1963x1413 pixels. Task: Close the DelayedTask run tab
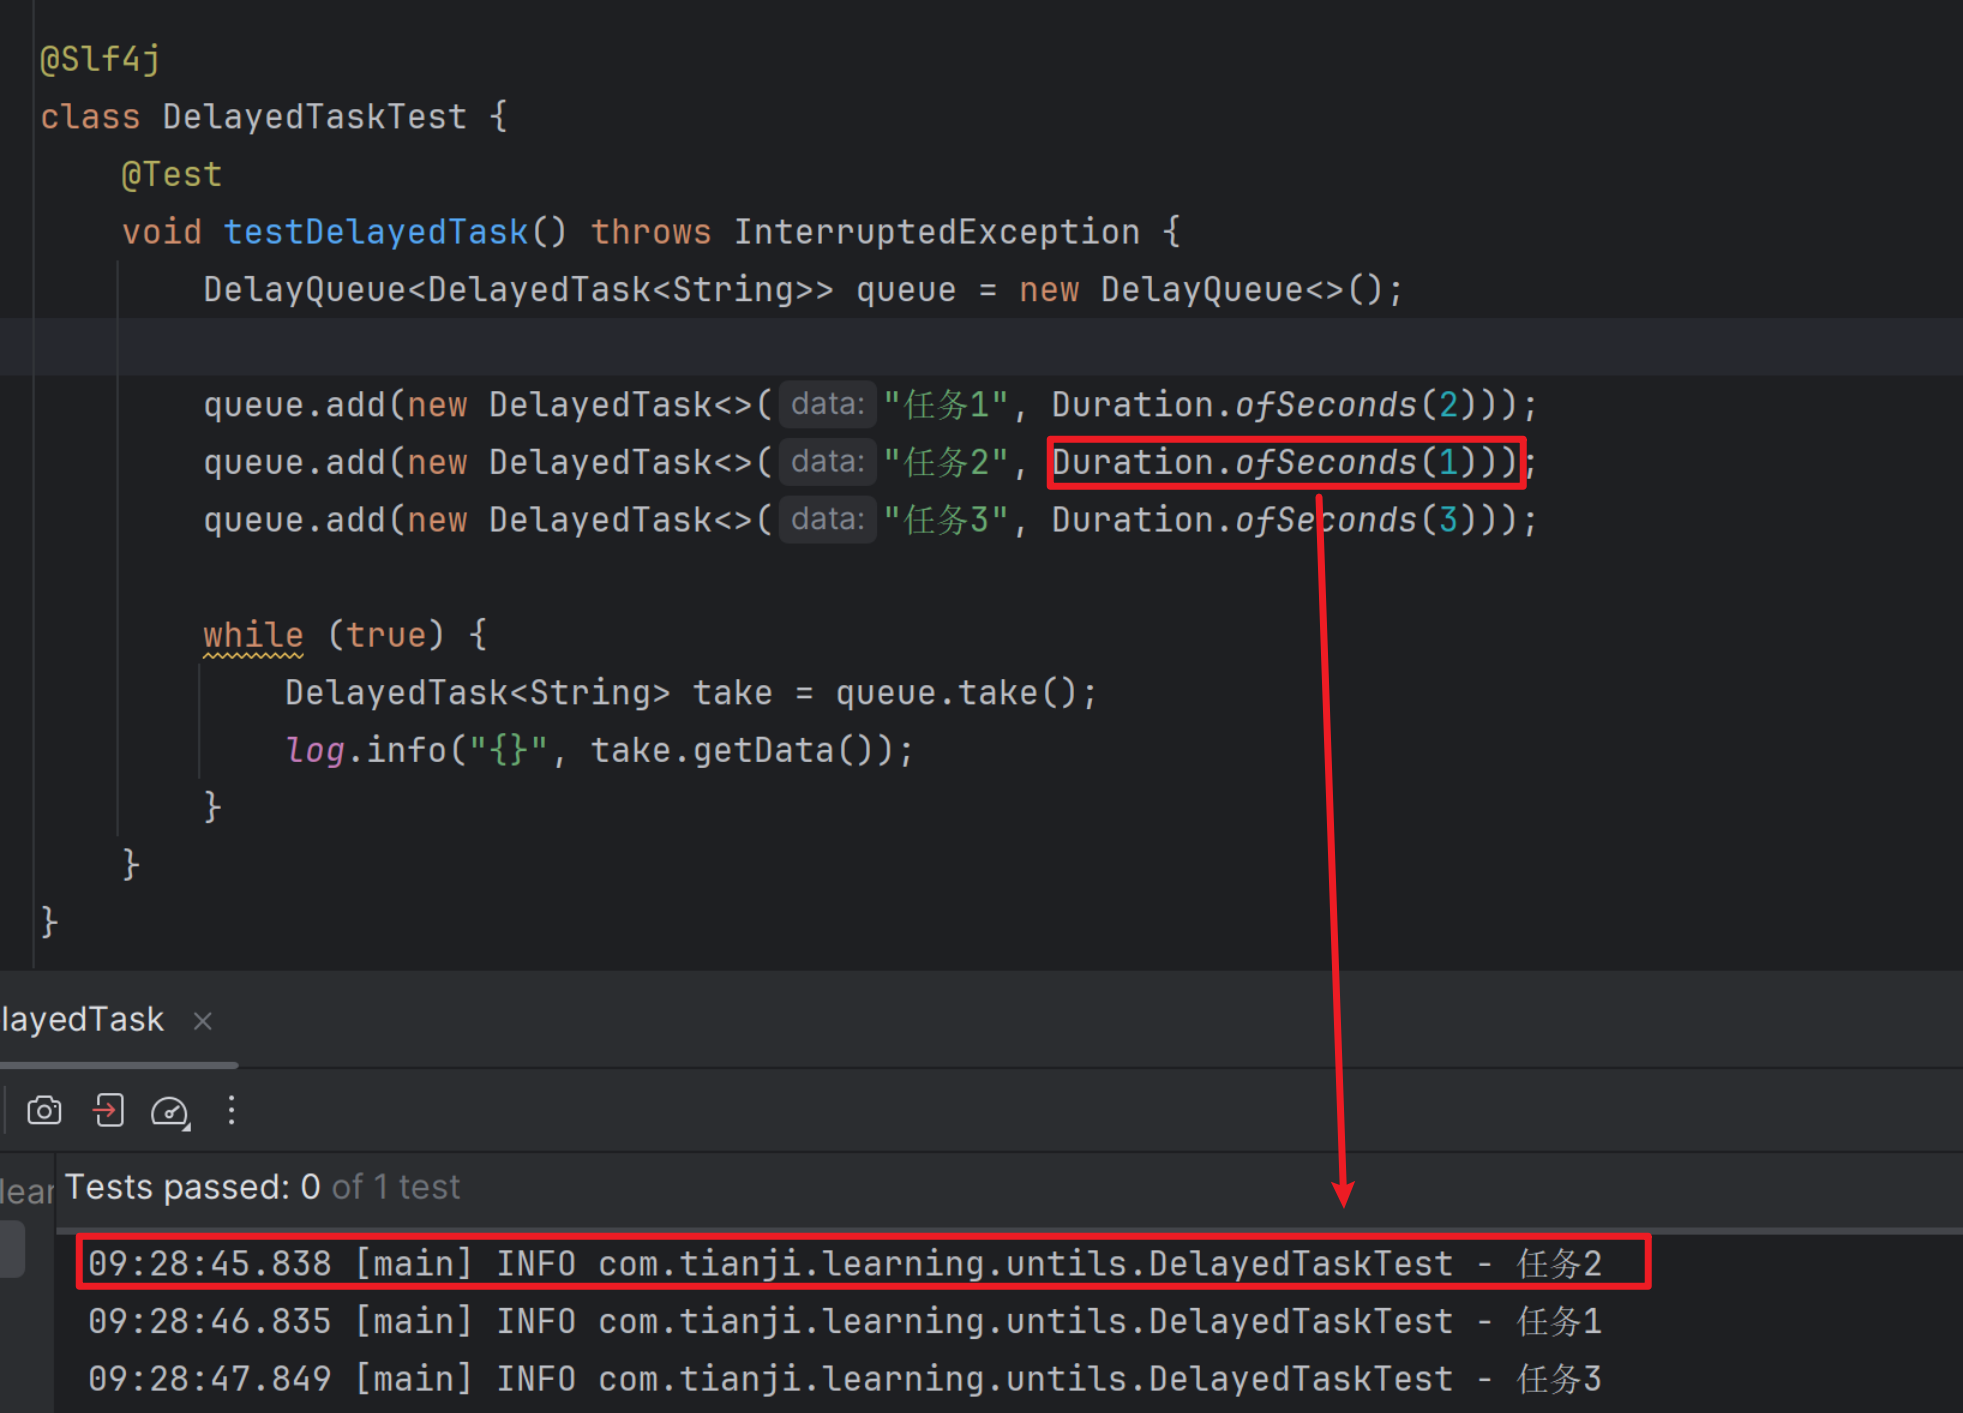(203, 1021)
